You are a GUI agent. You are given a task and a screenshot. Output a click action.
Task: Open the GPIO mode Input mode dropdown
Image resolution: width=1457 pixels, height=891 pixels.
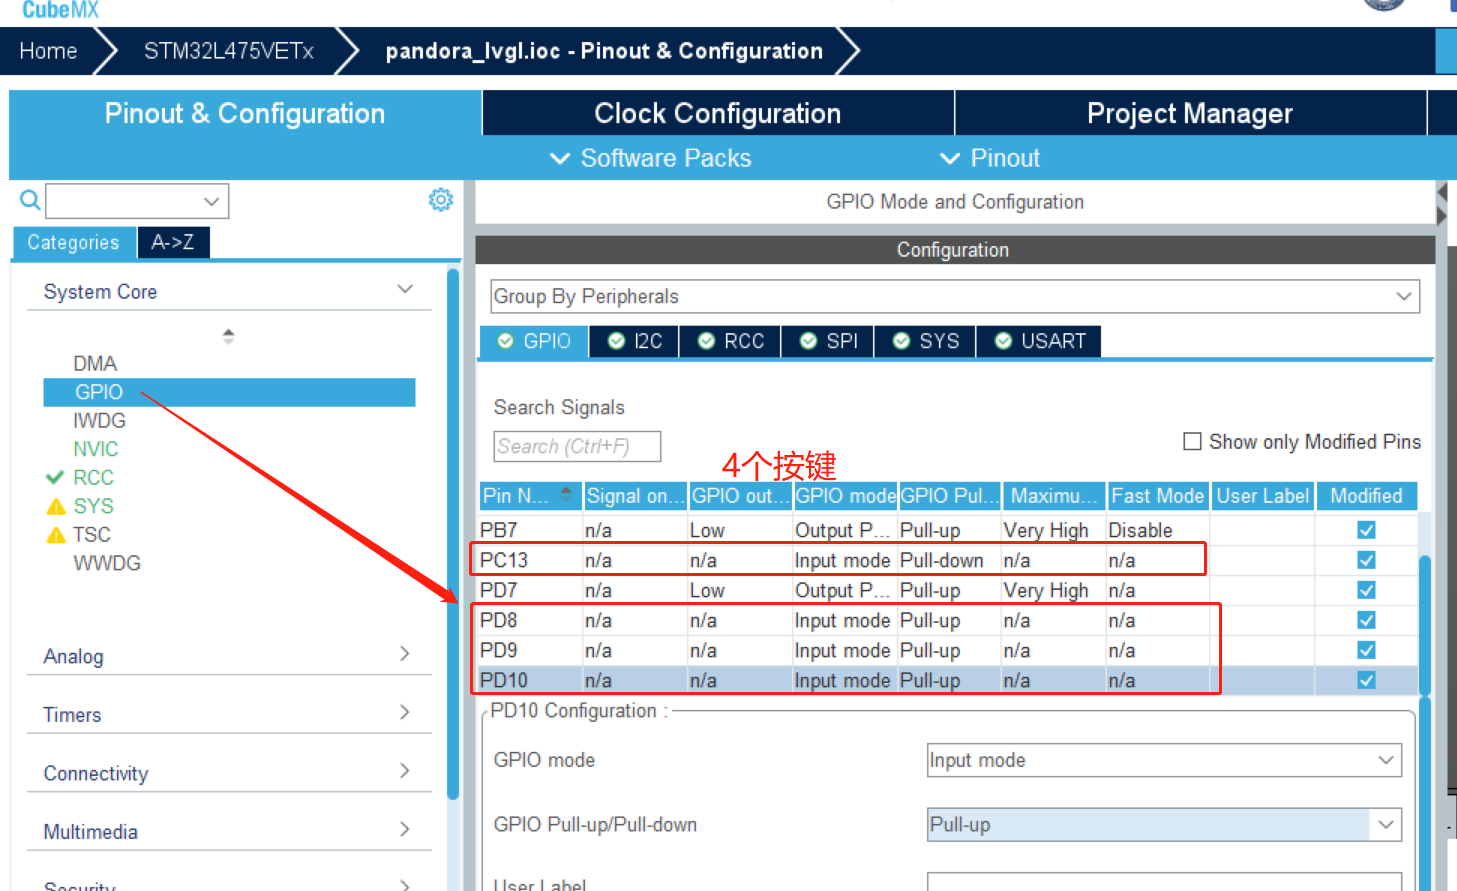pyautogui.click(x=1163, y=760)
